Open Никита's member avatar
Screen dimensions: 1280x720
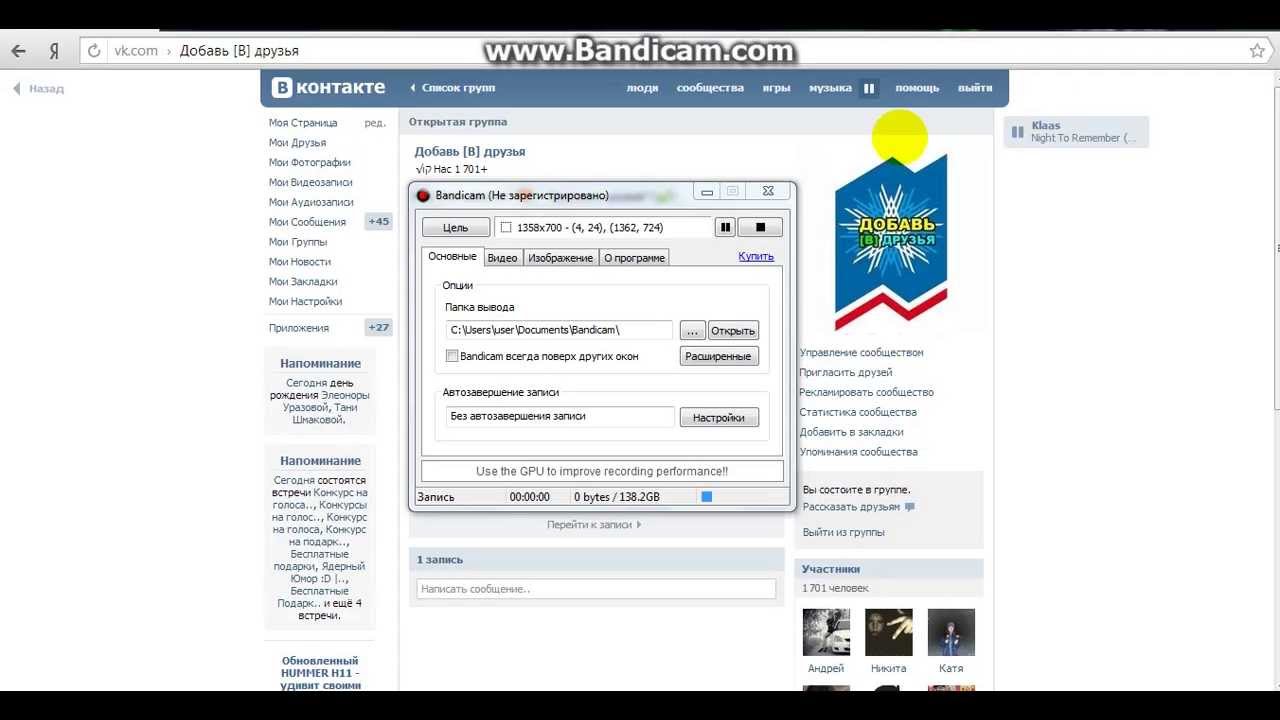pyautogui.click(x=888, y=632)
